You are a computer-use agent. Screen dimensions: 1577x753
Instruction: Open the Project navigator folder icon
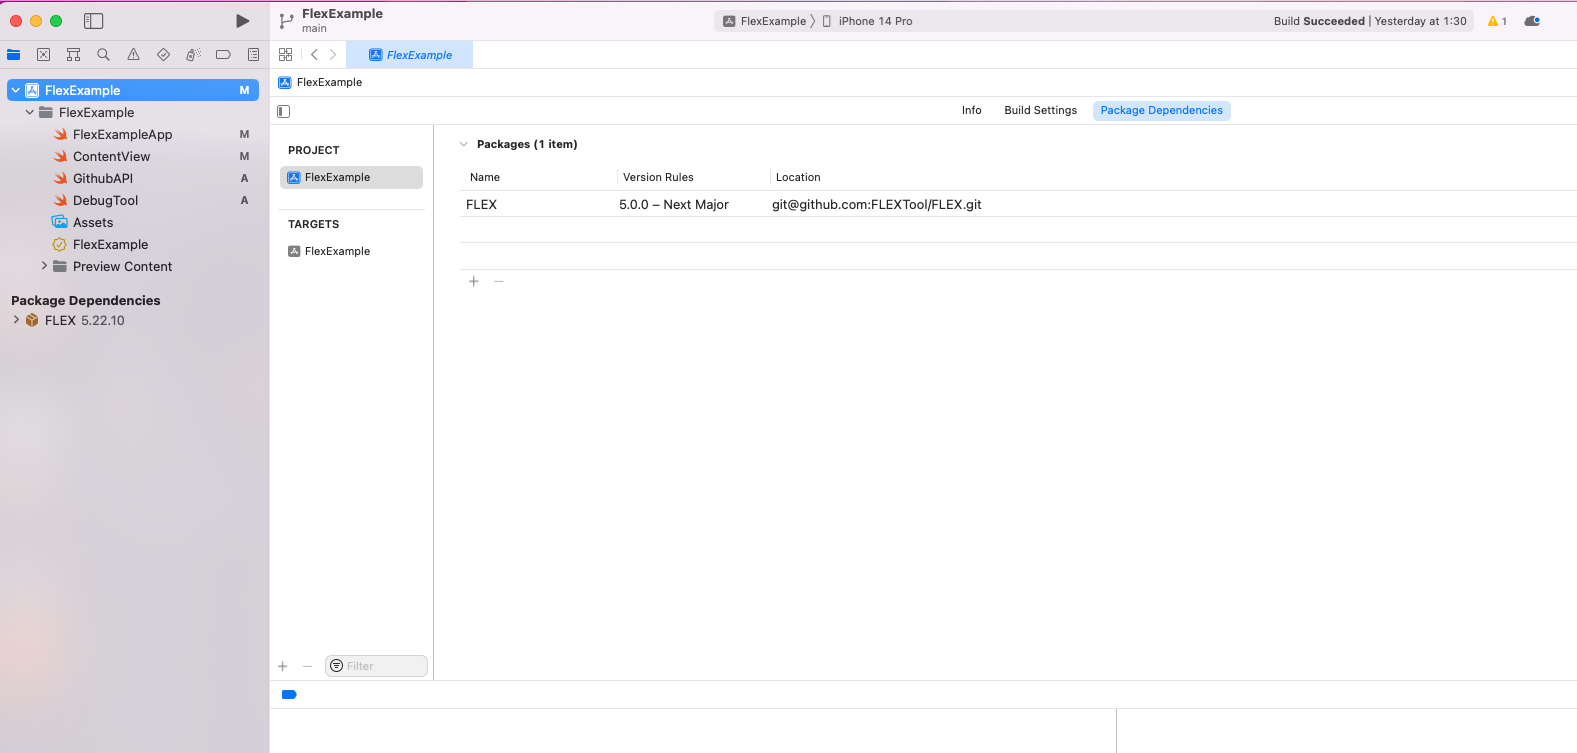coord(14,55)
